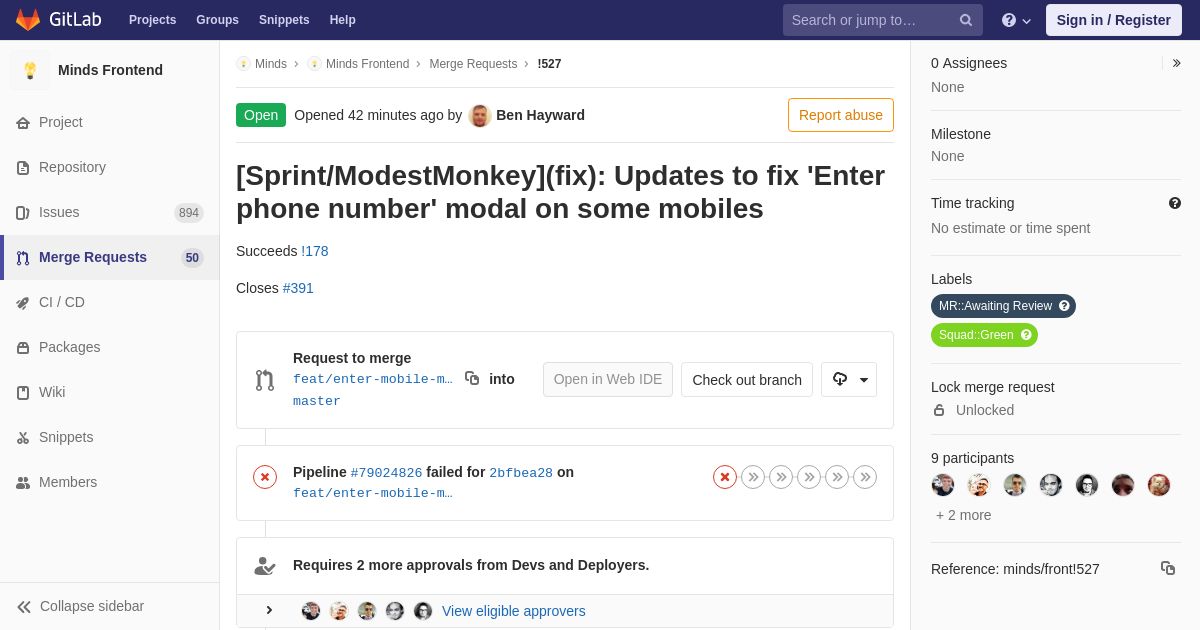Open CI / CD in the sidebar

pyautogui.click(x=110, y=303)
